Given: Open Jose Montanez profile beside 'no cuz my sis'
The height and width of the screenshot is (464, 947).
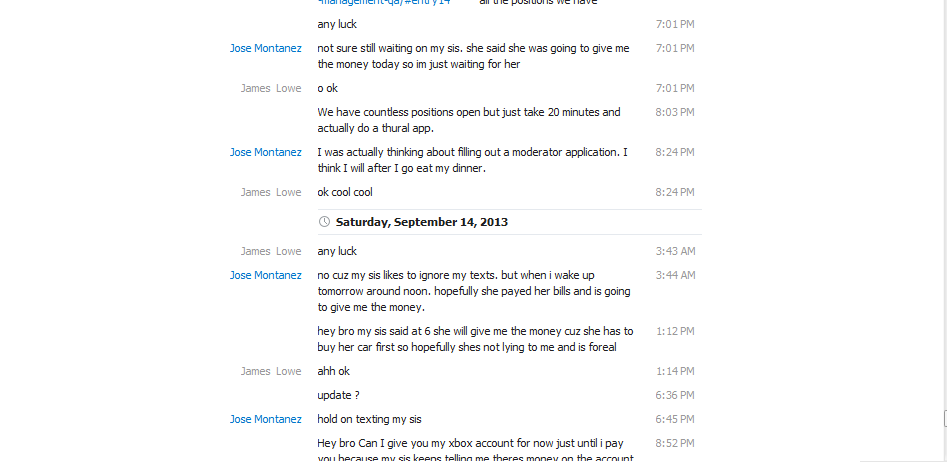Looking at the screenshot, I should [265, 275].
